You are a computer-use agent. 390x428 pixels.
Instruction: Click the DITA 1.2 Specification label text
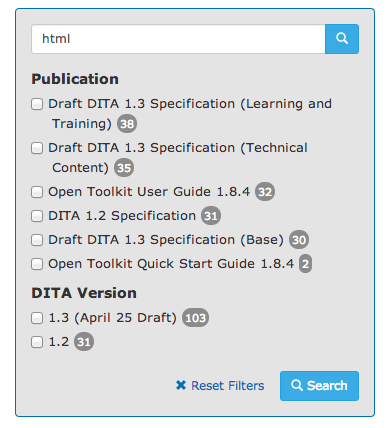pos(122,216)
